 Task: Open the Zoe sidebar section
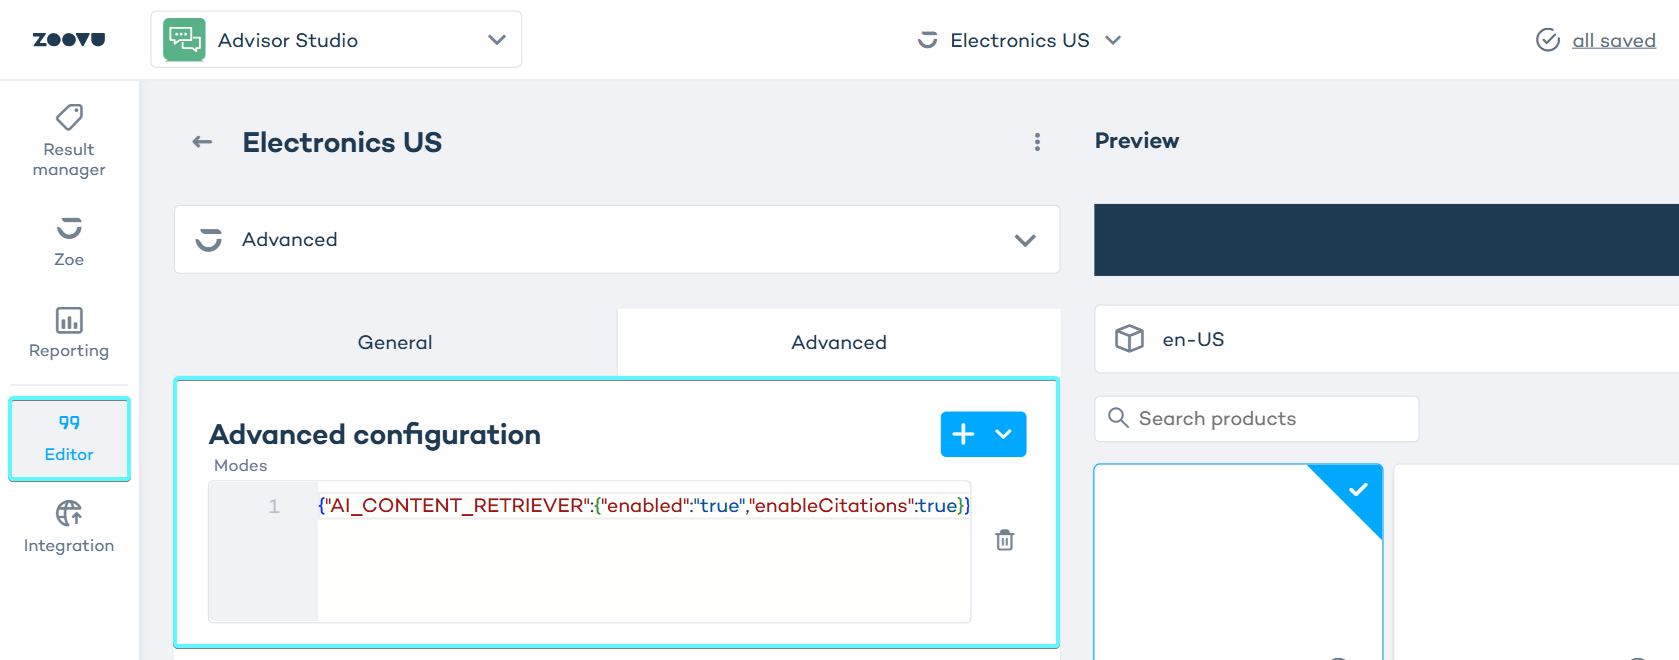(69, 241)
